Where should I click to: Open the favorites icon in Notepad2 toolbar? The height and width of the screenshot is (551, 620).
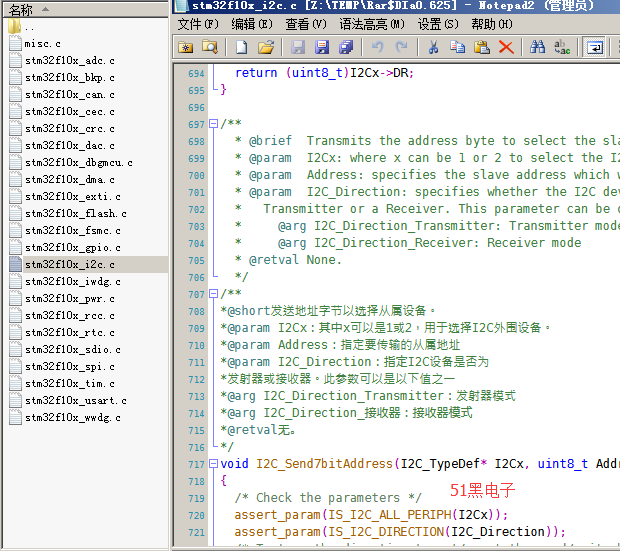(185, 47)
